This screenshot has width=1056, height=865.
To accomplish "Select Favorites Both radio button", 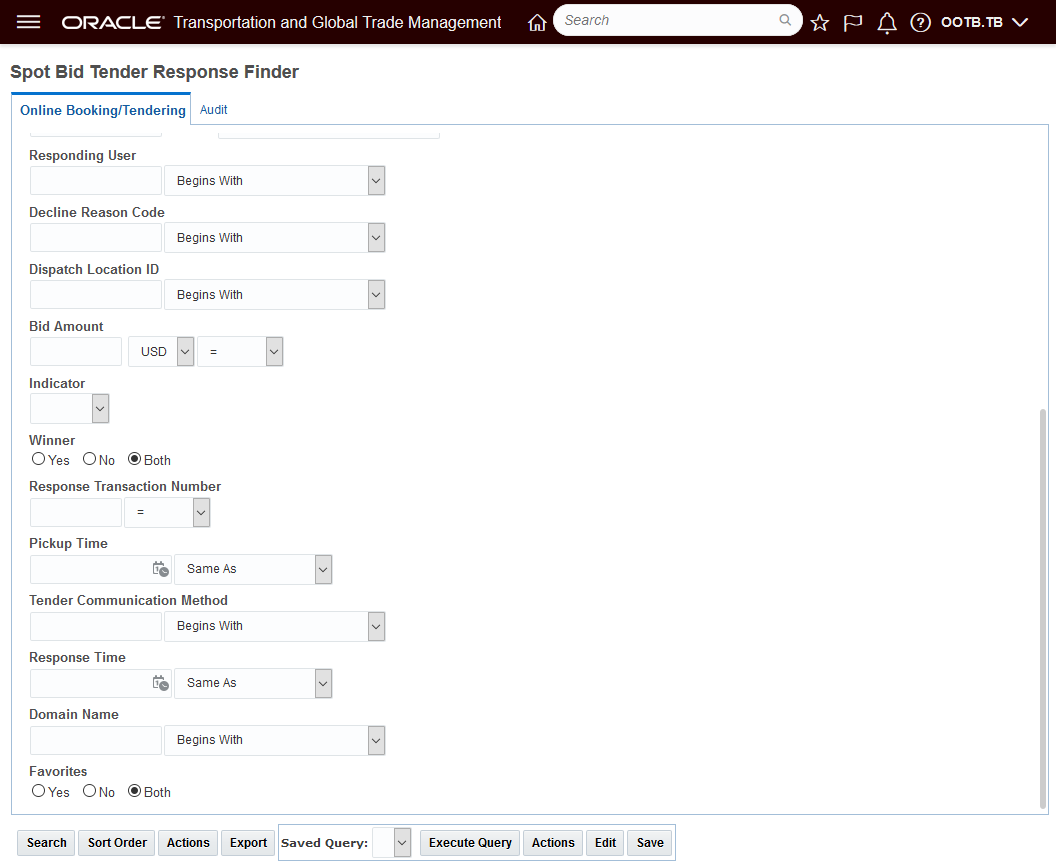I will 135,791.
